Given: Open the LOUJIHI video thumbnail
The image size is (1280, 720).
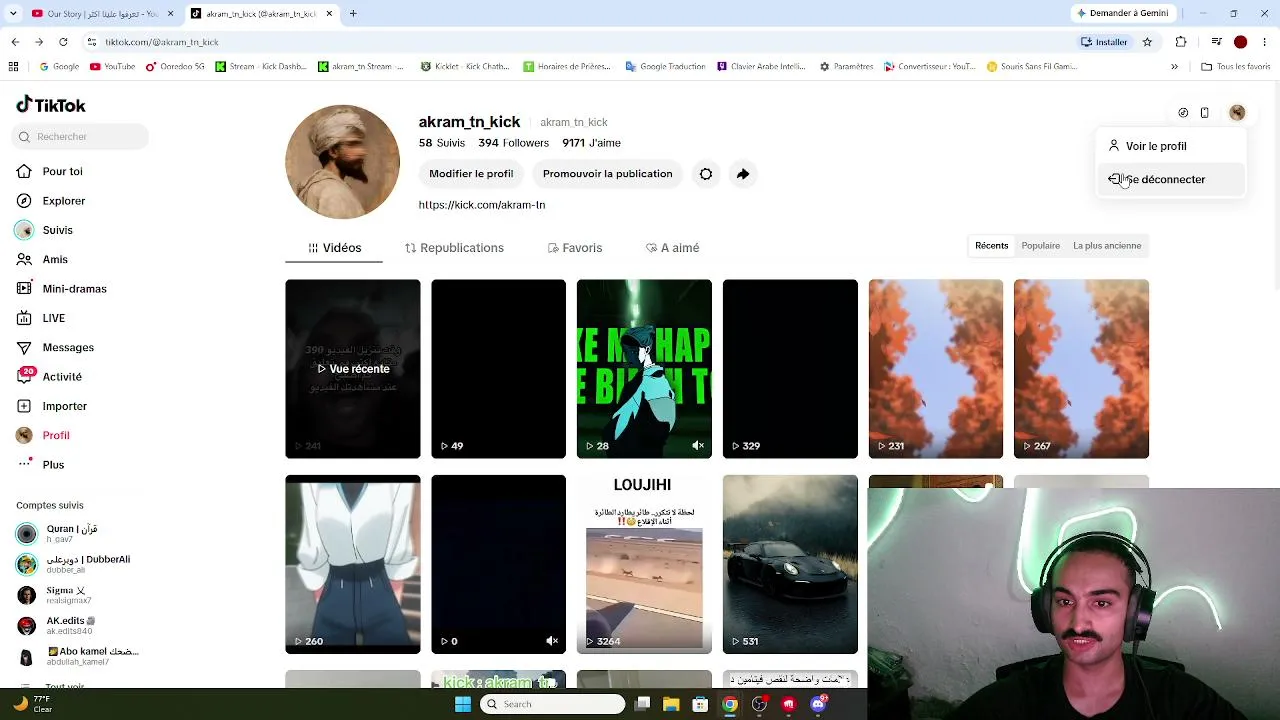Looking at the screenshot, I should tap(644, 564).
